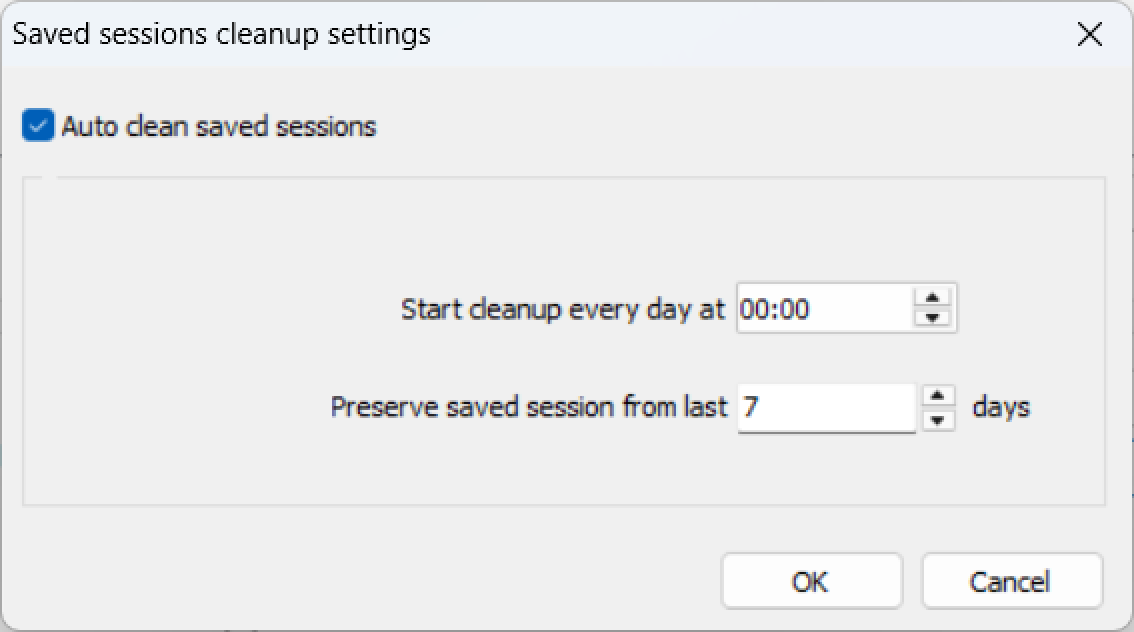
Task: Select the hours portion of 00:00
Action: [751, 310]
